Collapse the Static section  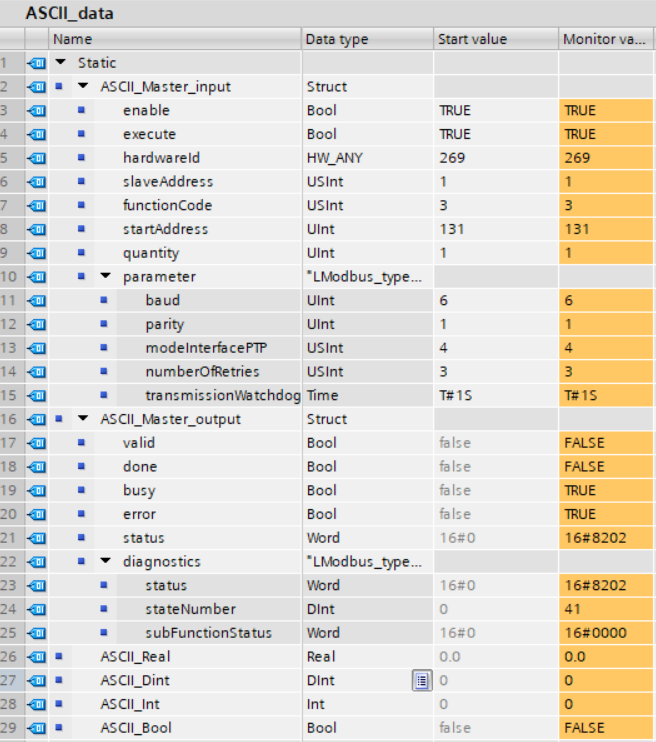tap(61, 63)
